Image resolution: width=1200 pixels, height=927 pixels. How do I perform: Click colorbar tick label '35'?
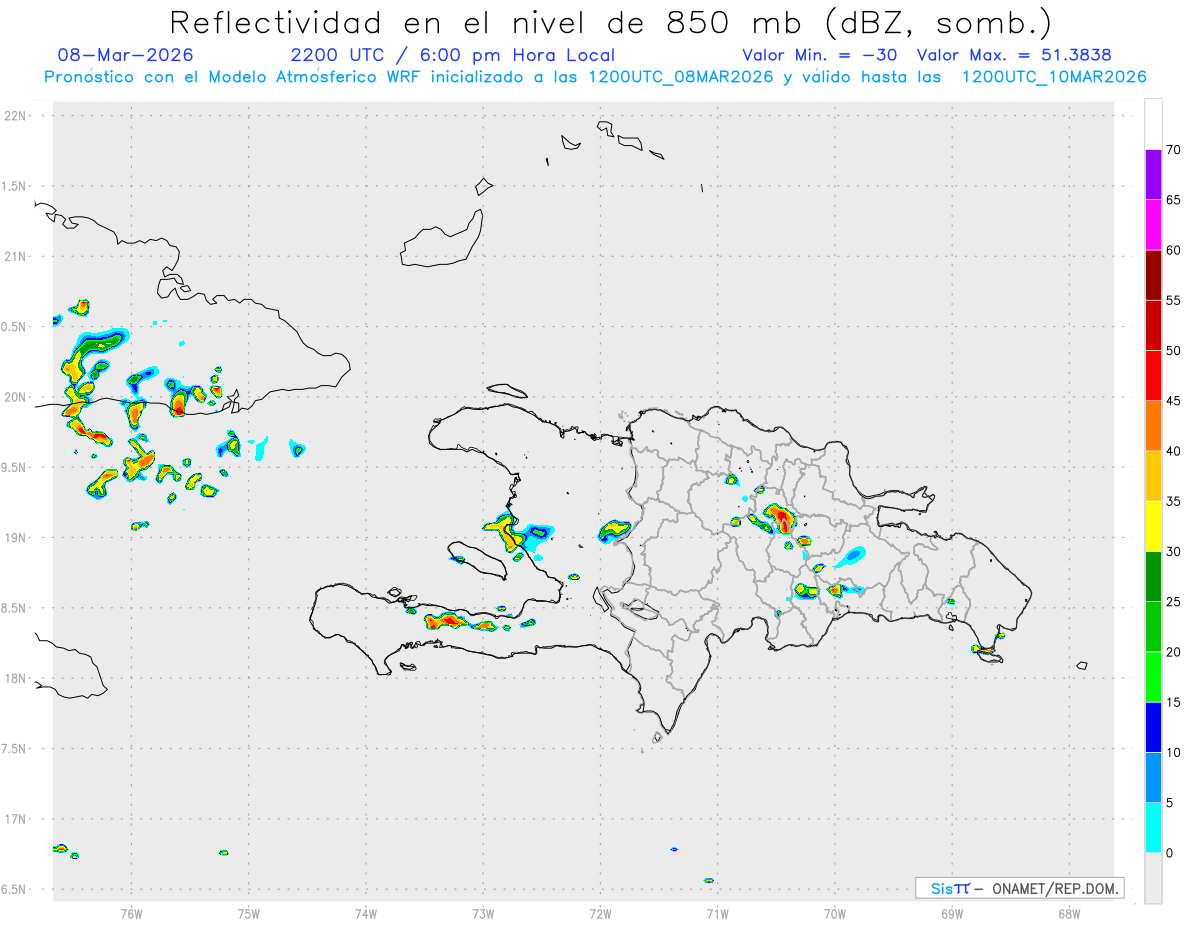pyautogui.click(x=1173, y=501)
